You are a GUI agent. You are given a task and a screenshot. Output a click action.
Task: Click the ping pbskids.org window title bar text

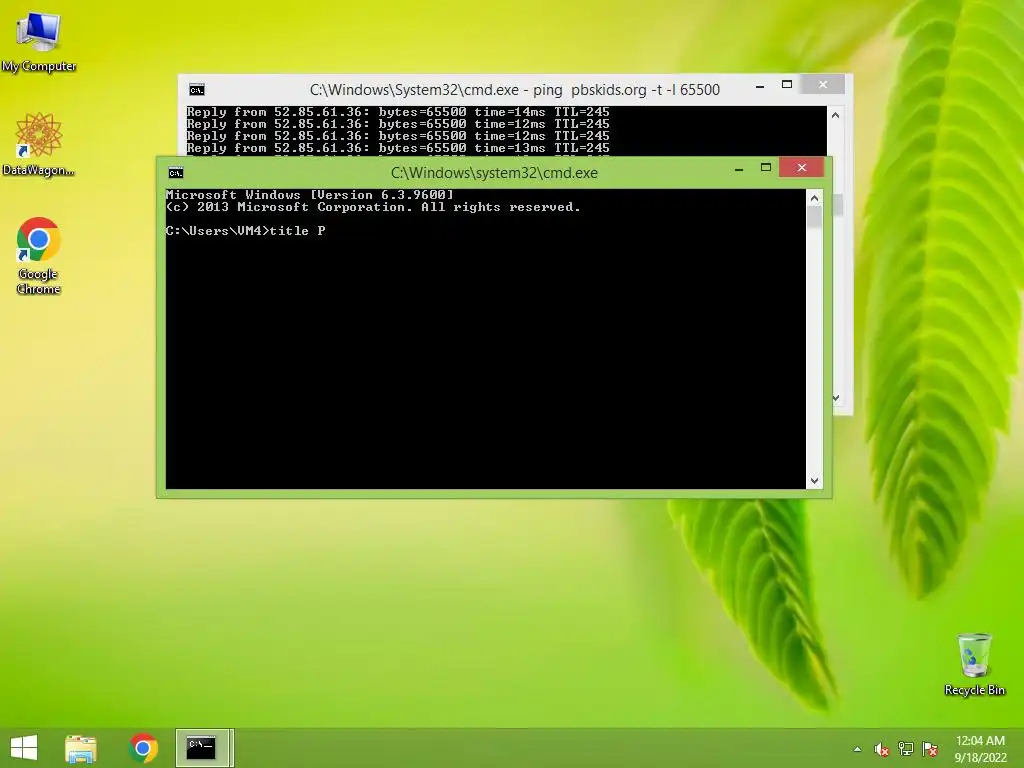[x=515, y=90]
